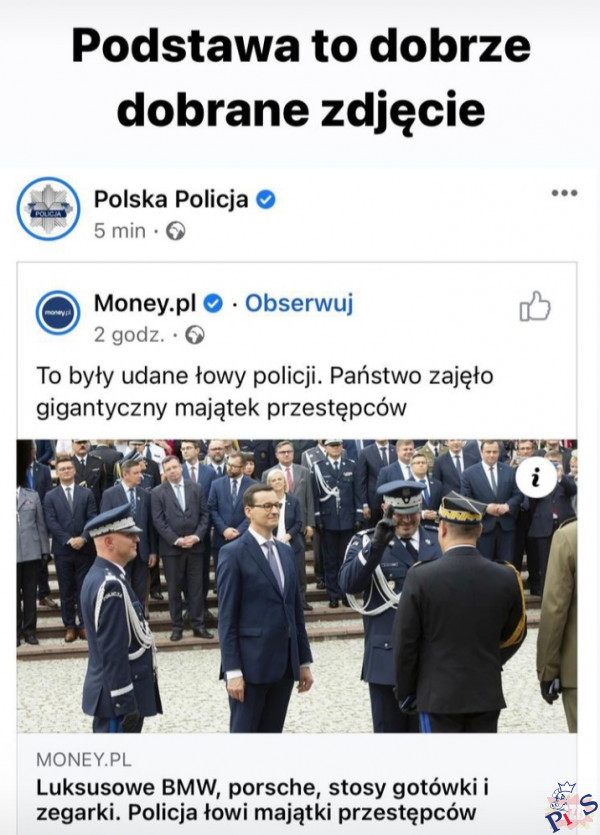600x835 pixels.
Task: Click the Podstawa to dobrze dobrane zdjęcie caption
Action: [301, 78]
